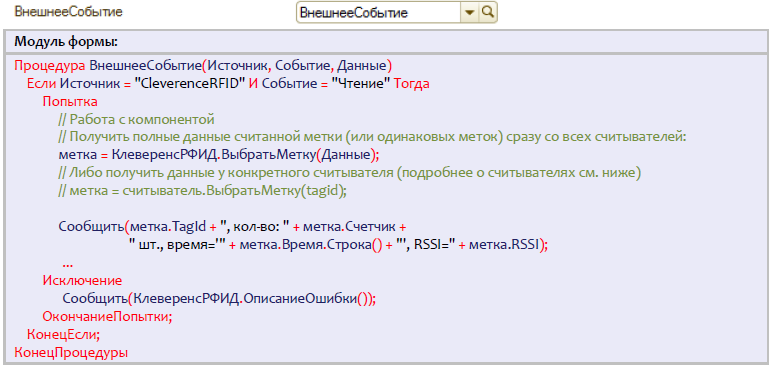Click the red ellipsis placeholder line
The width and height of the screenshot is (772, 369).
coord(68,264)
